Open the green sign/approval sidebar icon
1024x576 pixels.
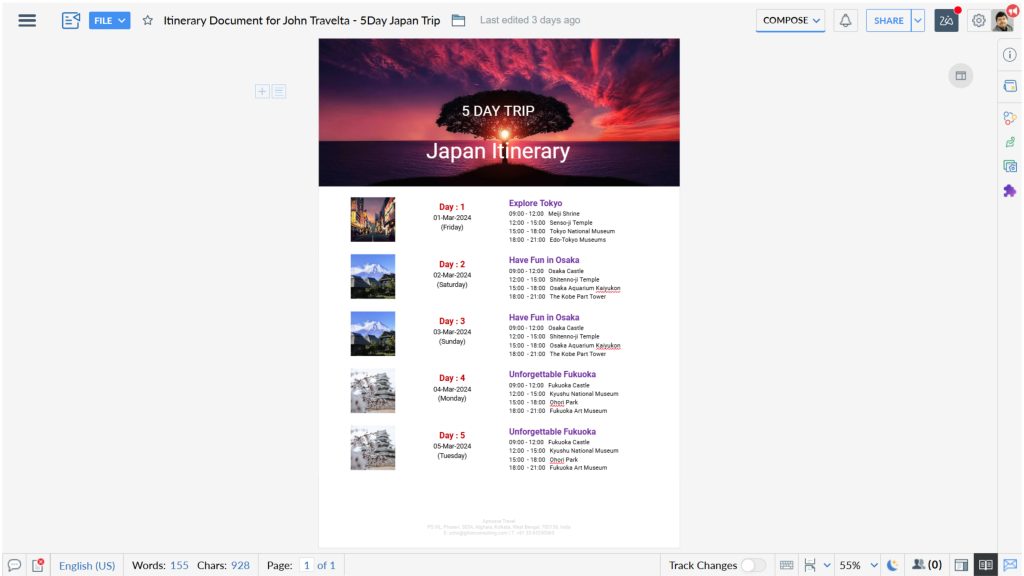pos(1010,142)
